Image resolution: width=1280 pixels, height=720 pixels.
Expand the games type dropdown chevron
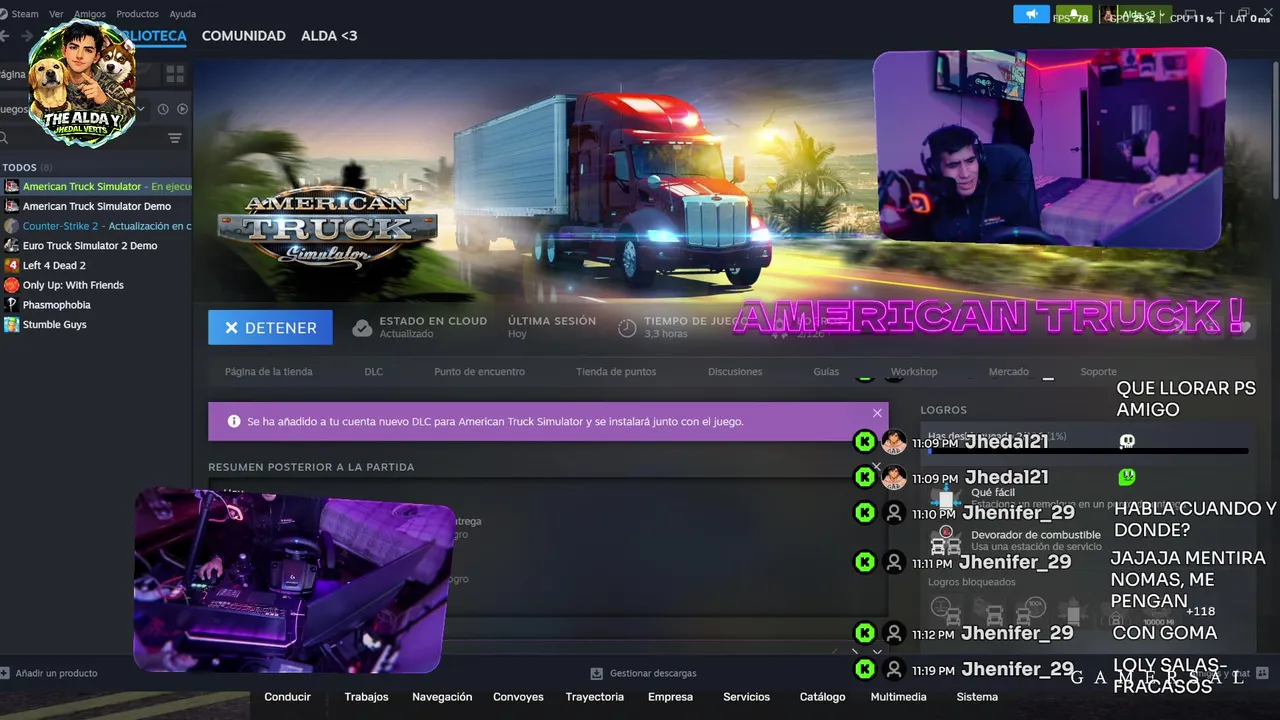pyautogui.click(x=141, y=108)
